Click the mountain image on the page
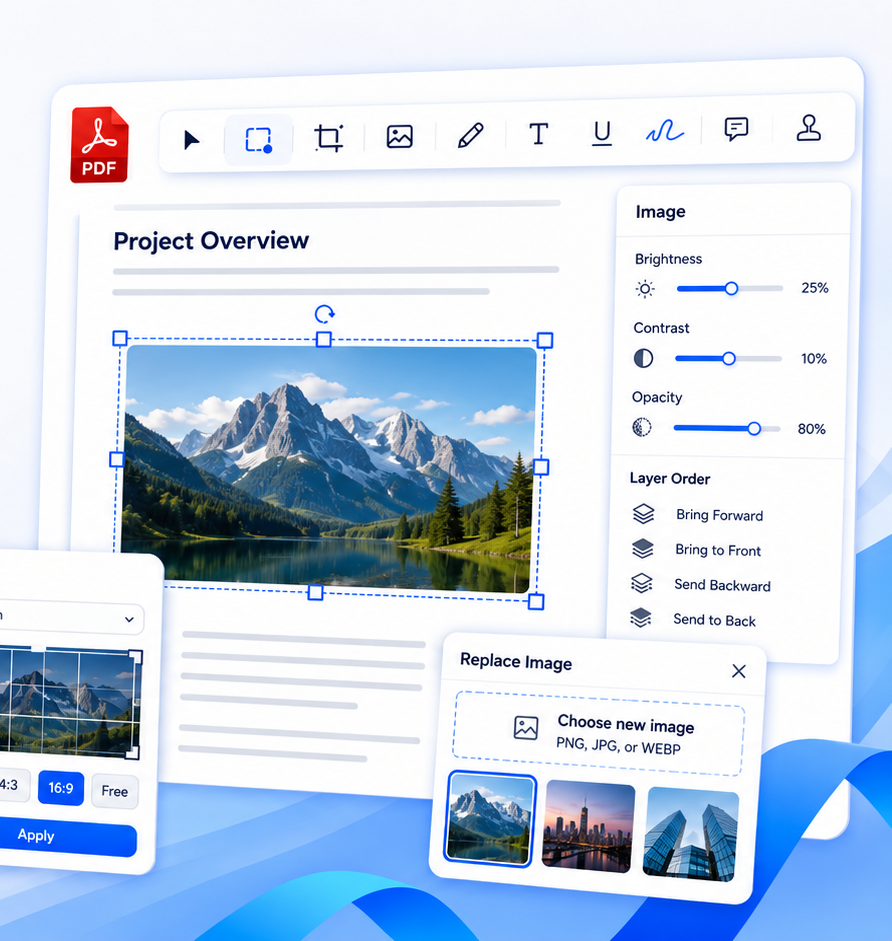Image resolution: width=892 pixels, height=941 pixels. tap(328, 469)
